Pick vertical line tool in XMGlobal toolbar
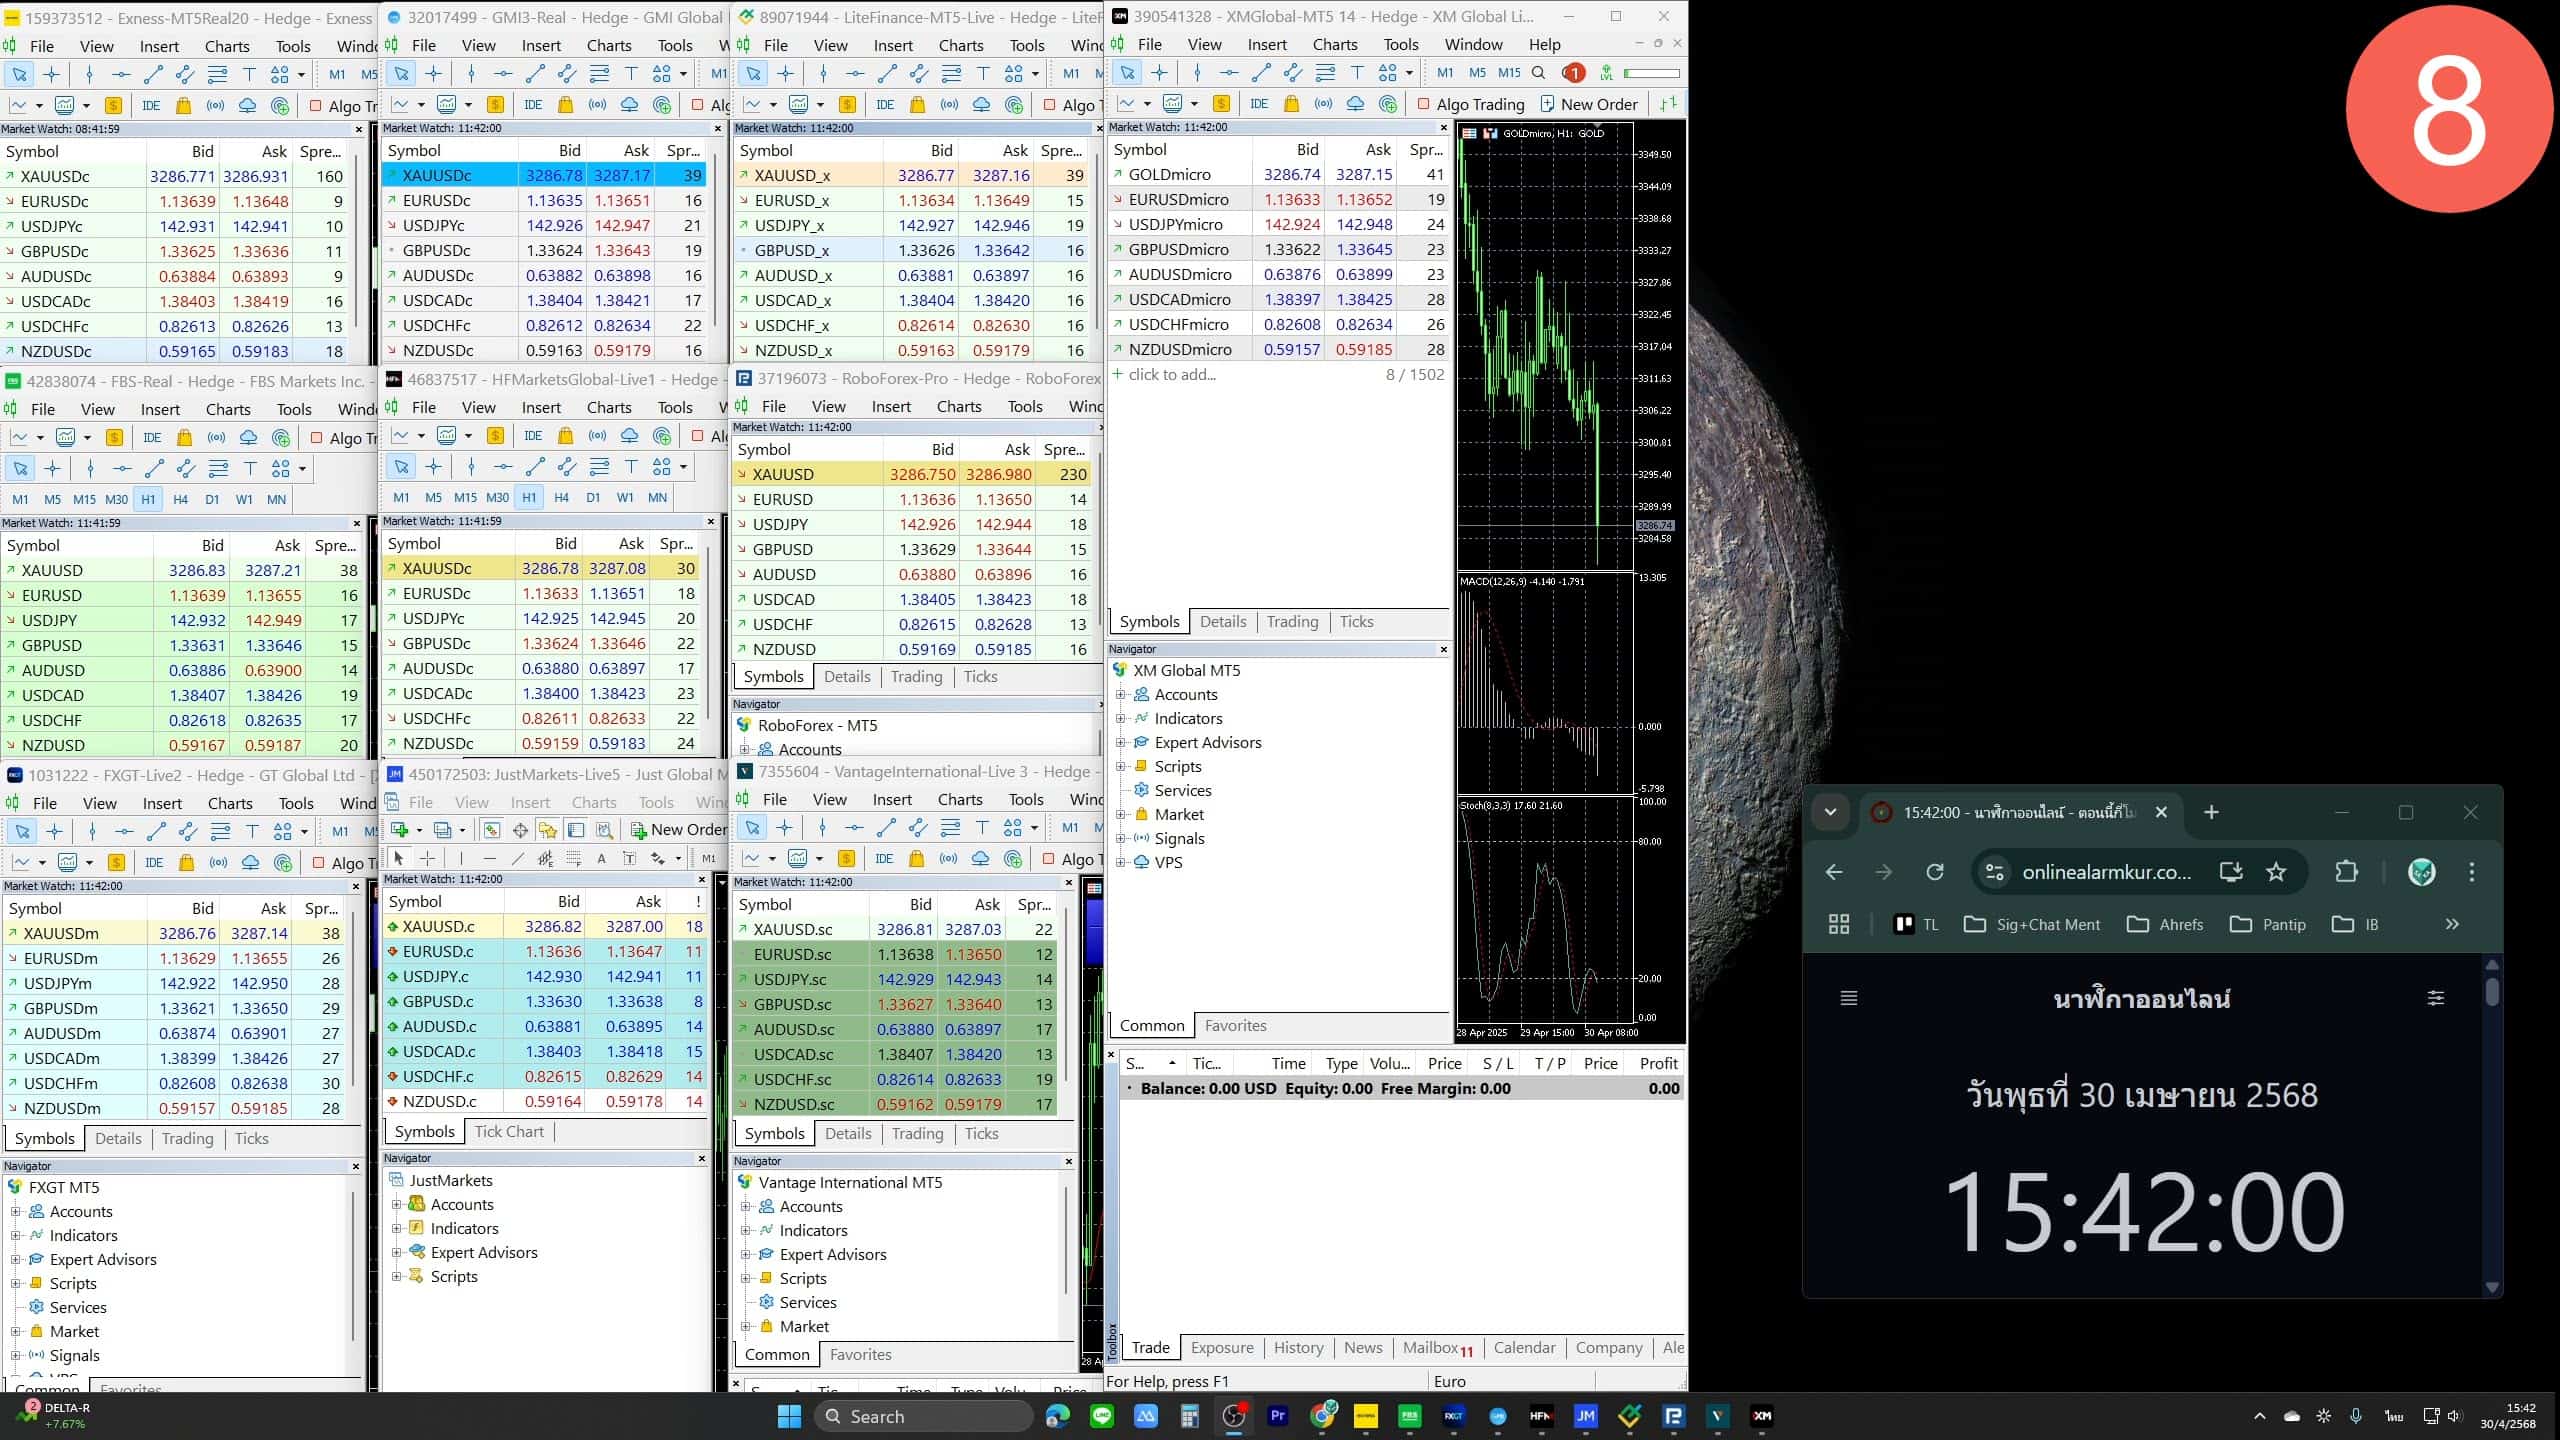The width and height of the screenshot is (2560, 1440). (1197, 73)
